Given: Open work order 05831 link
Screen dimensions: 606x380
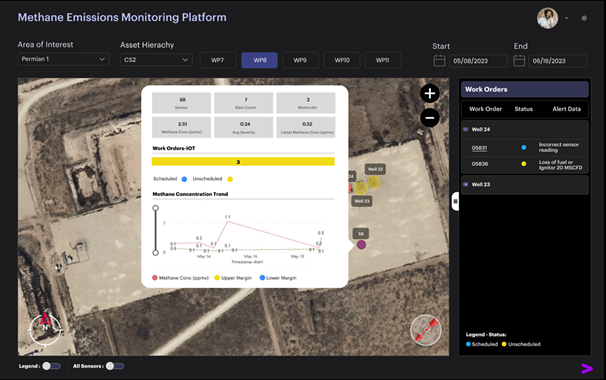Looking at the screenshot, I should [479, 148].
